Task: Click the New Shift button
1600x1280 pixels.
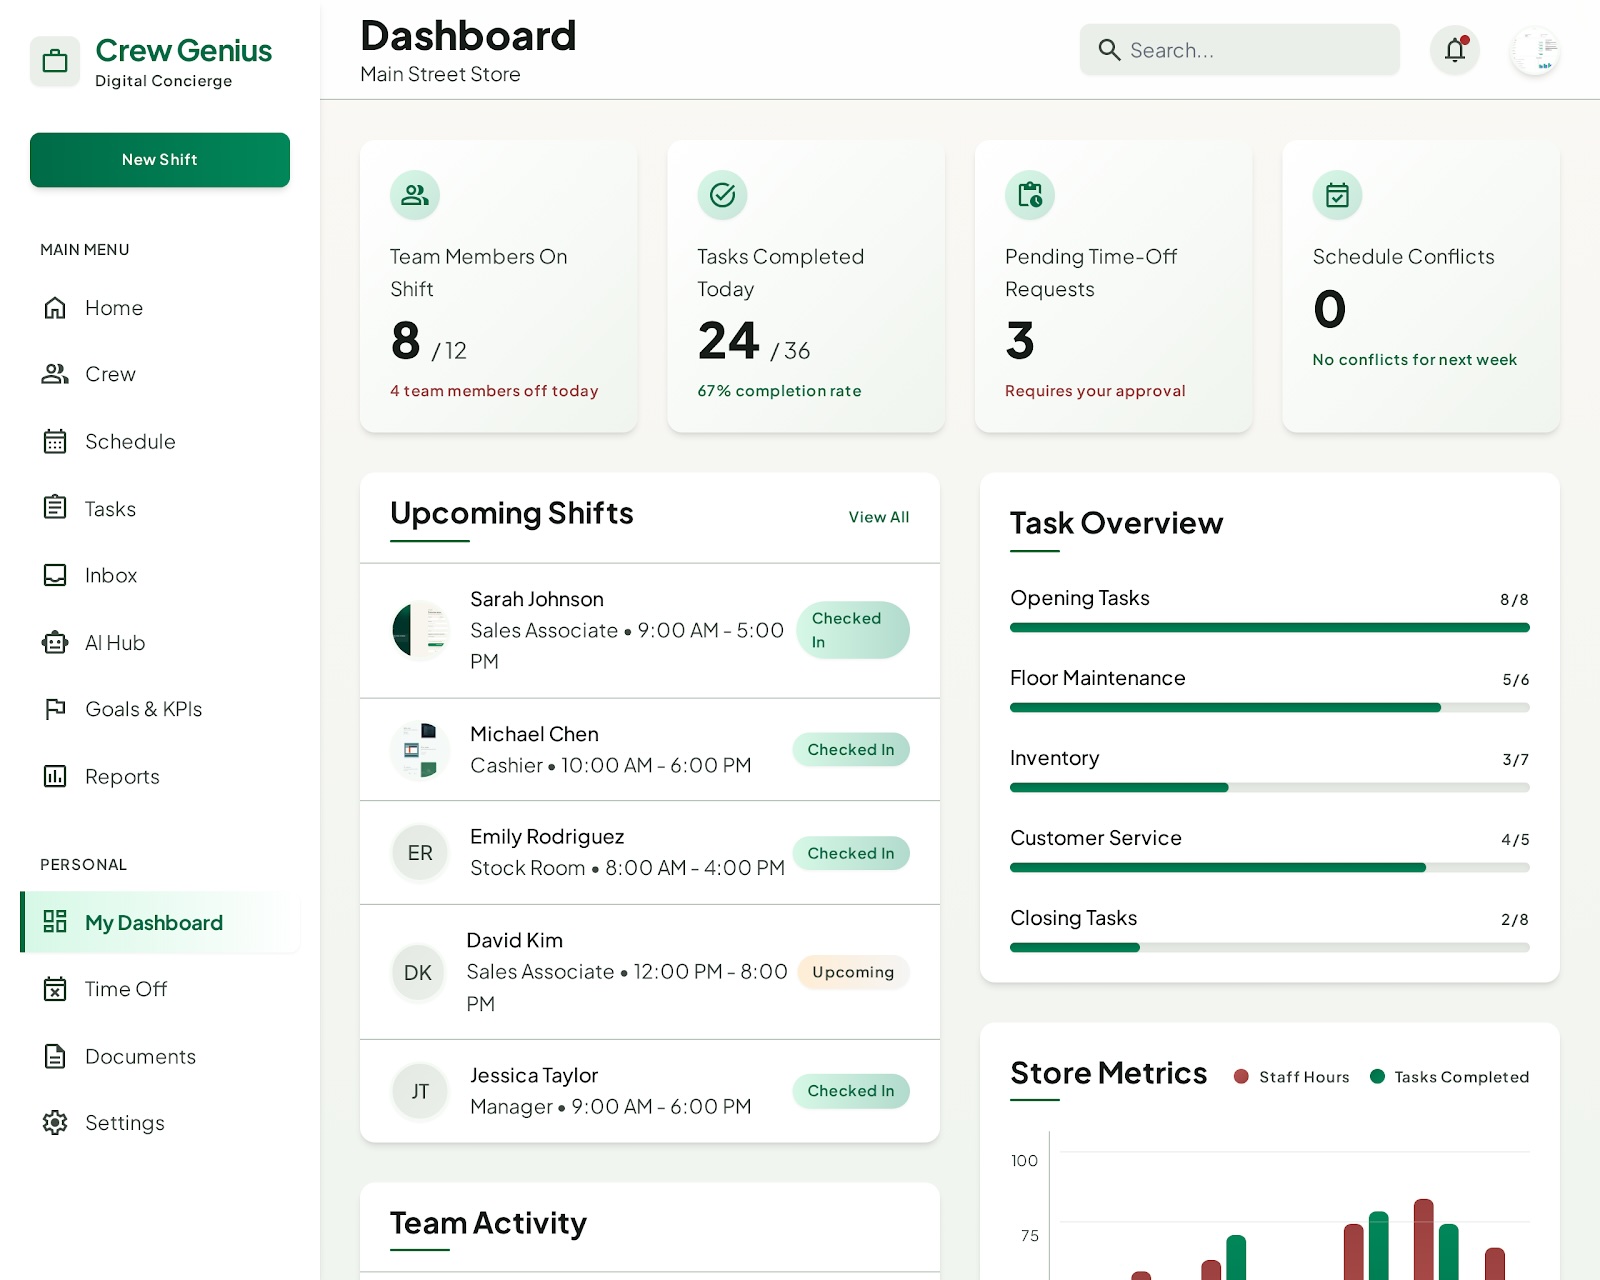Action: (x=160, y=160)
